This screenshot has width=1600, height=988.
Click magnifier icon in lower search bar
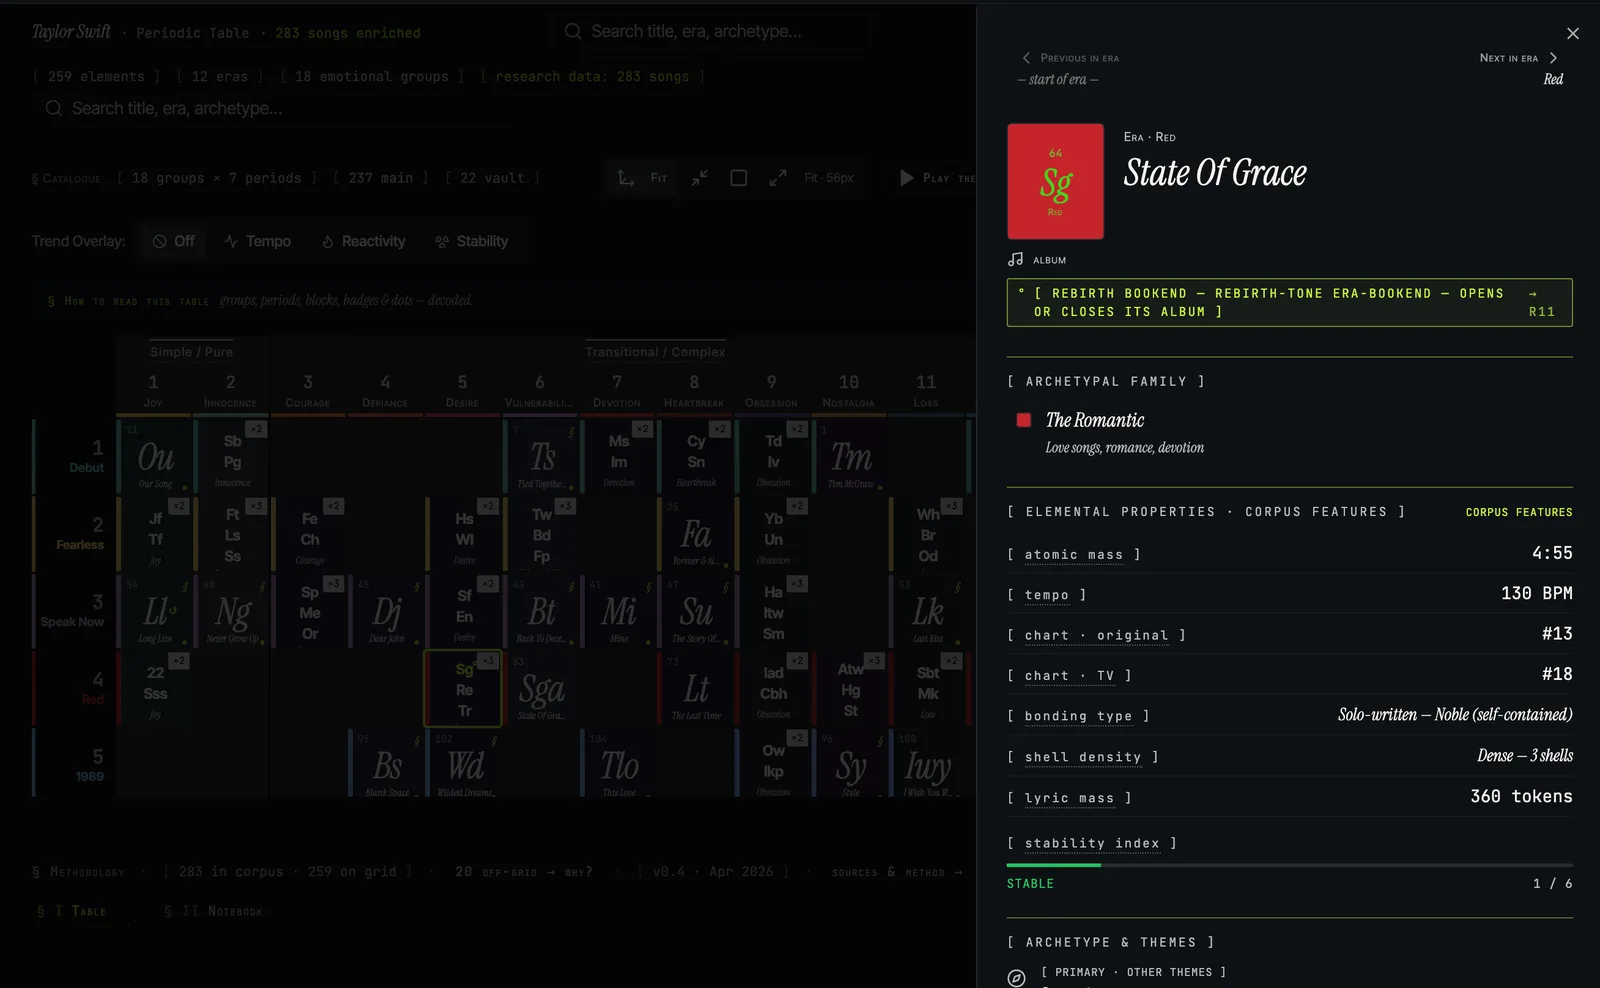click(x=54, y=108)
